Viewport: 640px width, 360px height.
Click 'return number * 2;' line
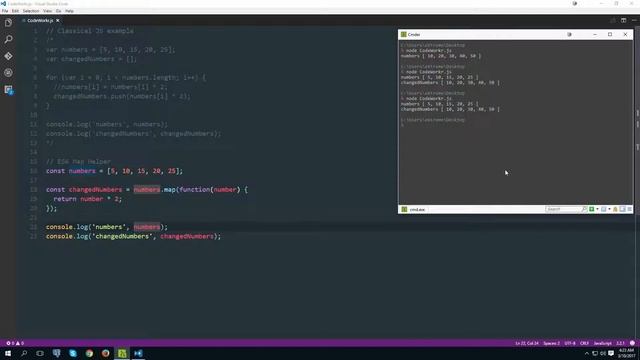(x=88, y=199)
